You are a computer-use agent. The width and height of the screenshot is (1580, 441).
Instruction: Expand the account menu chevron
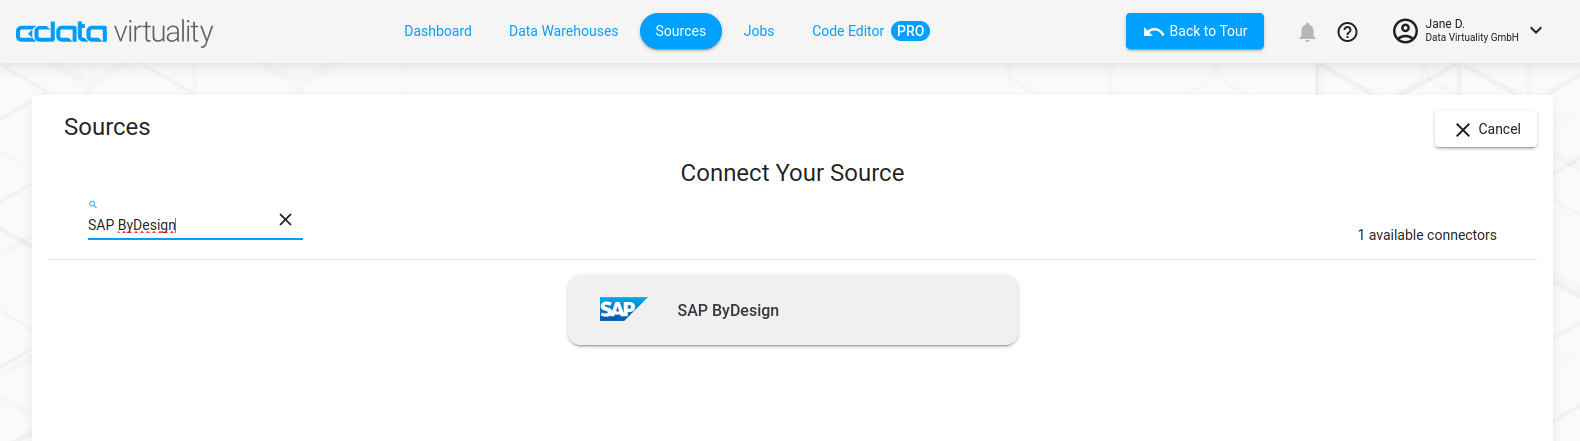1536,30
